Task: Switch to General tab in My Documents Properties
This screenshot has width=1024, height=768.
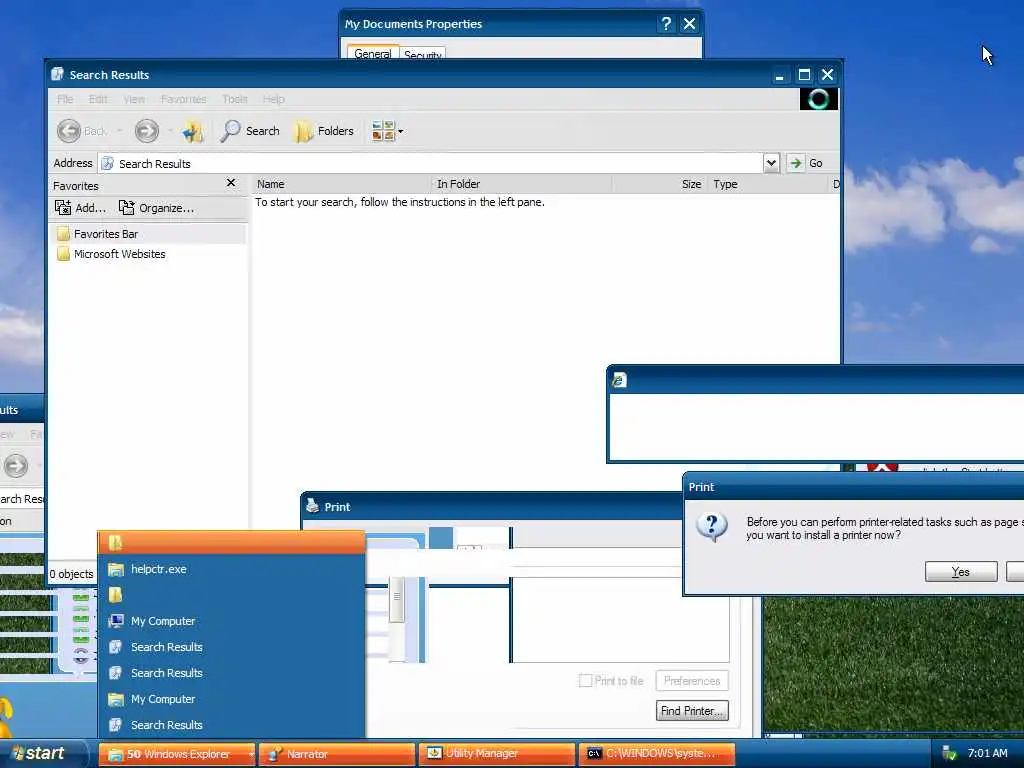Action: point(373,53)
